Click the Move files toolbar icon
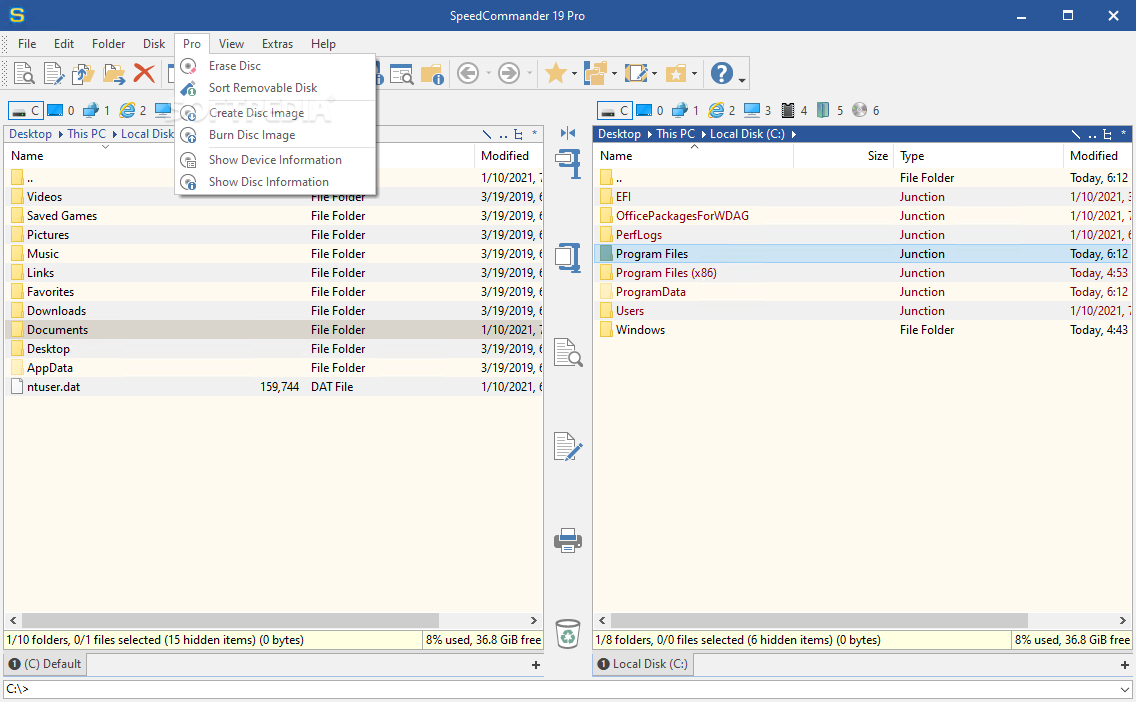The height and width of the screenshot is (702, 1136). 114,73
